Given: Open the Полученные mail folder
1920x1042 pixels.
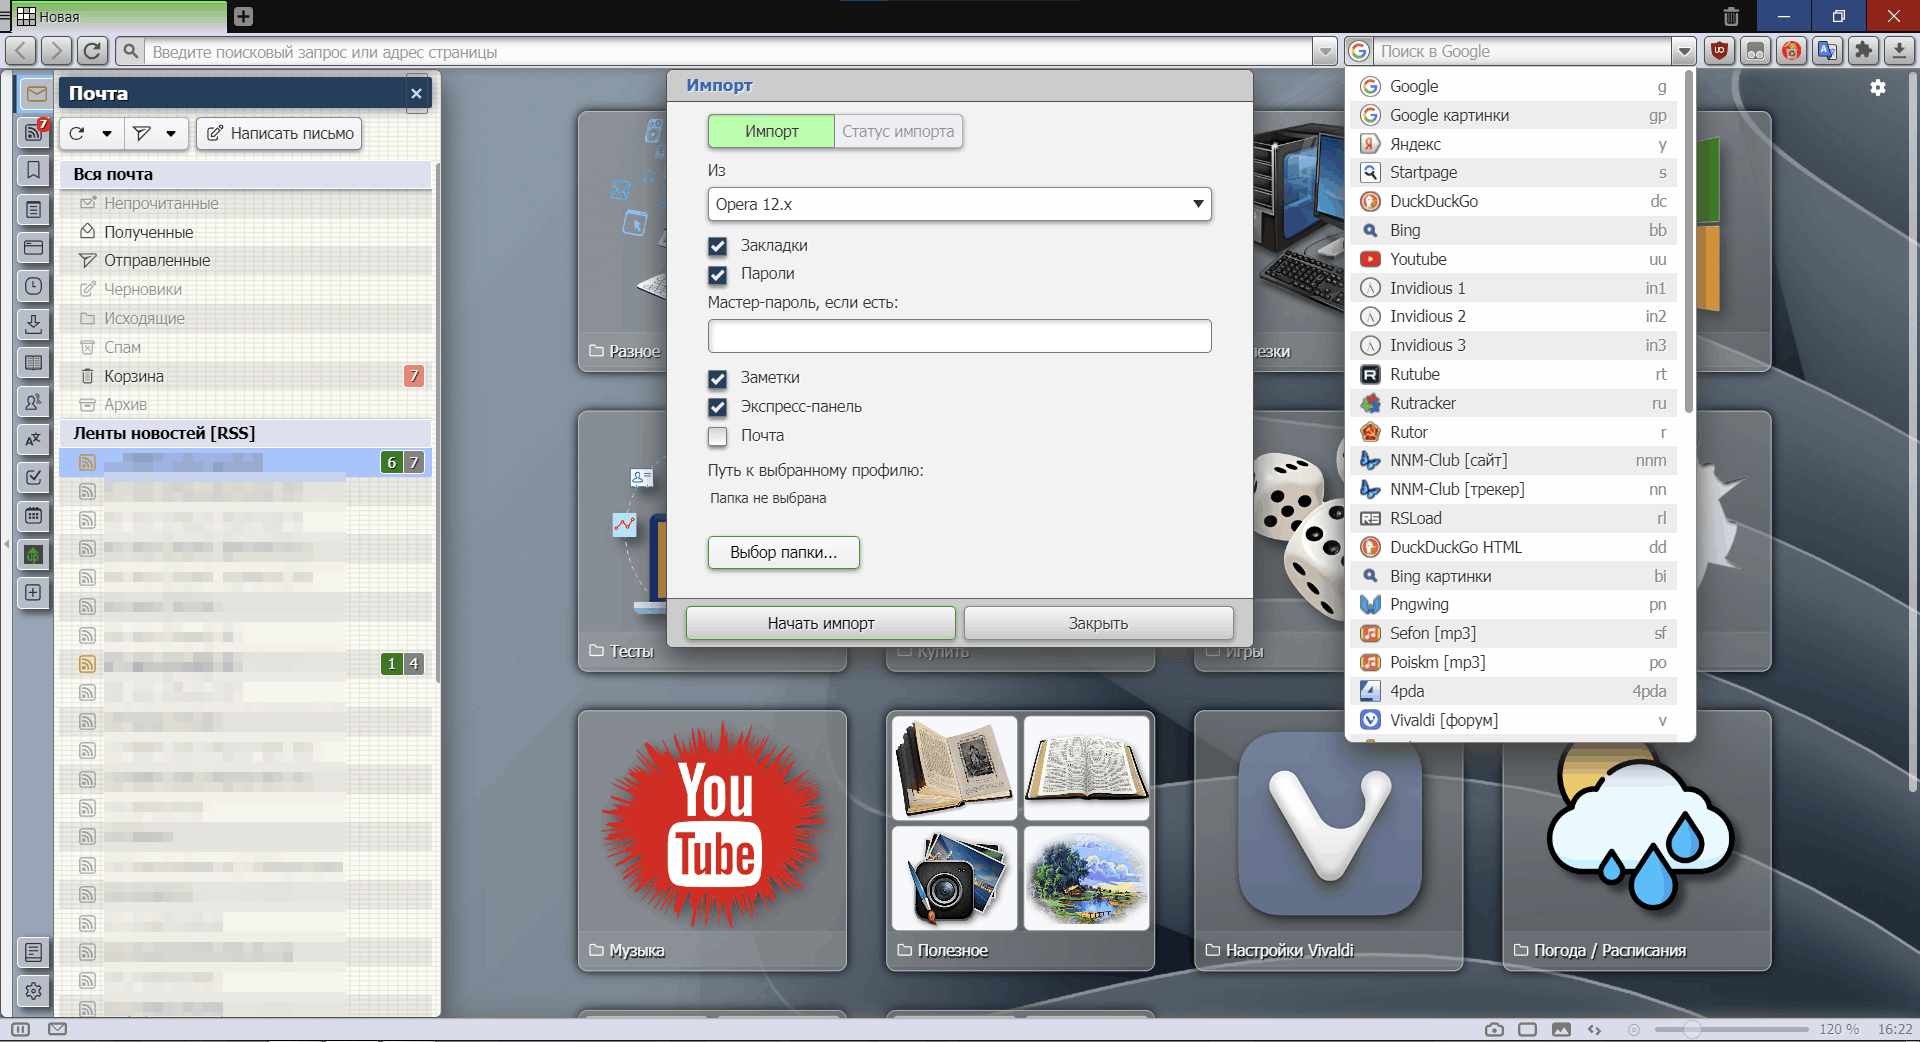Looking at the screenshot, I should point(245,232).
